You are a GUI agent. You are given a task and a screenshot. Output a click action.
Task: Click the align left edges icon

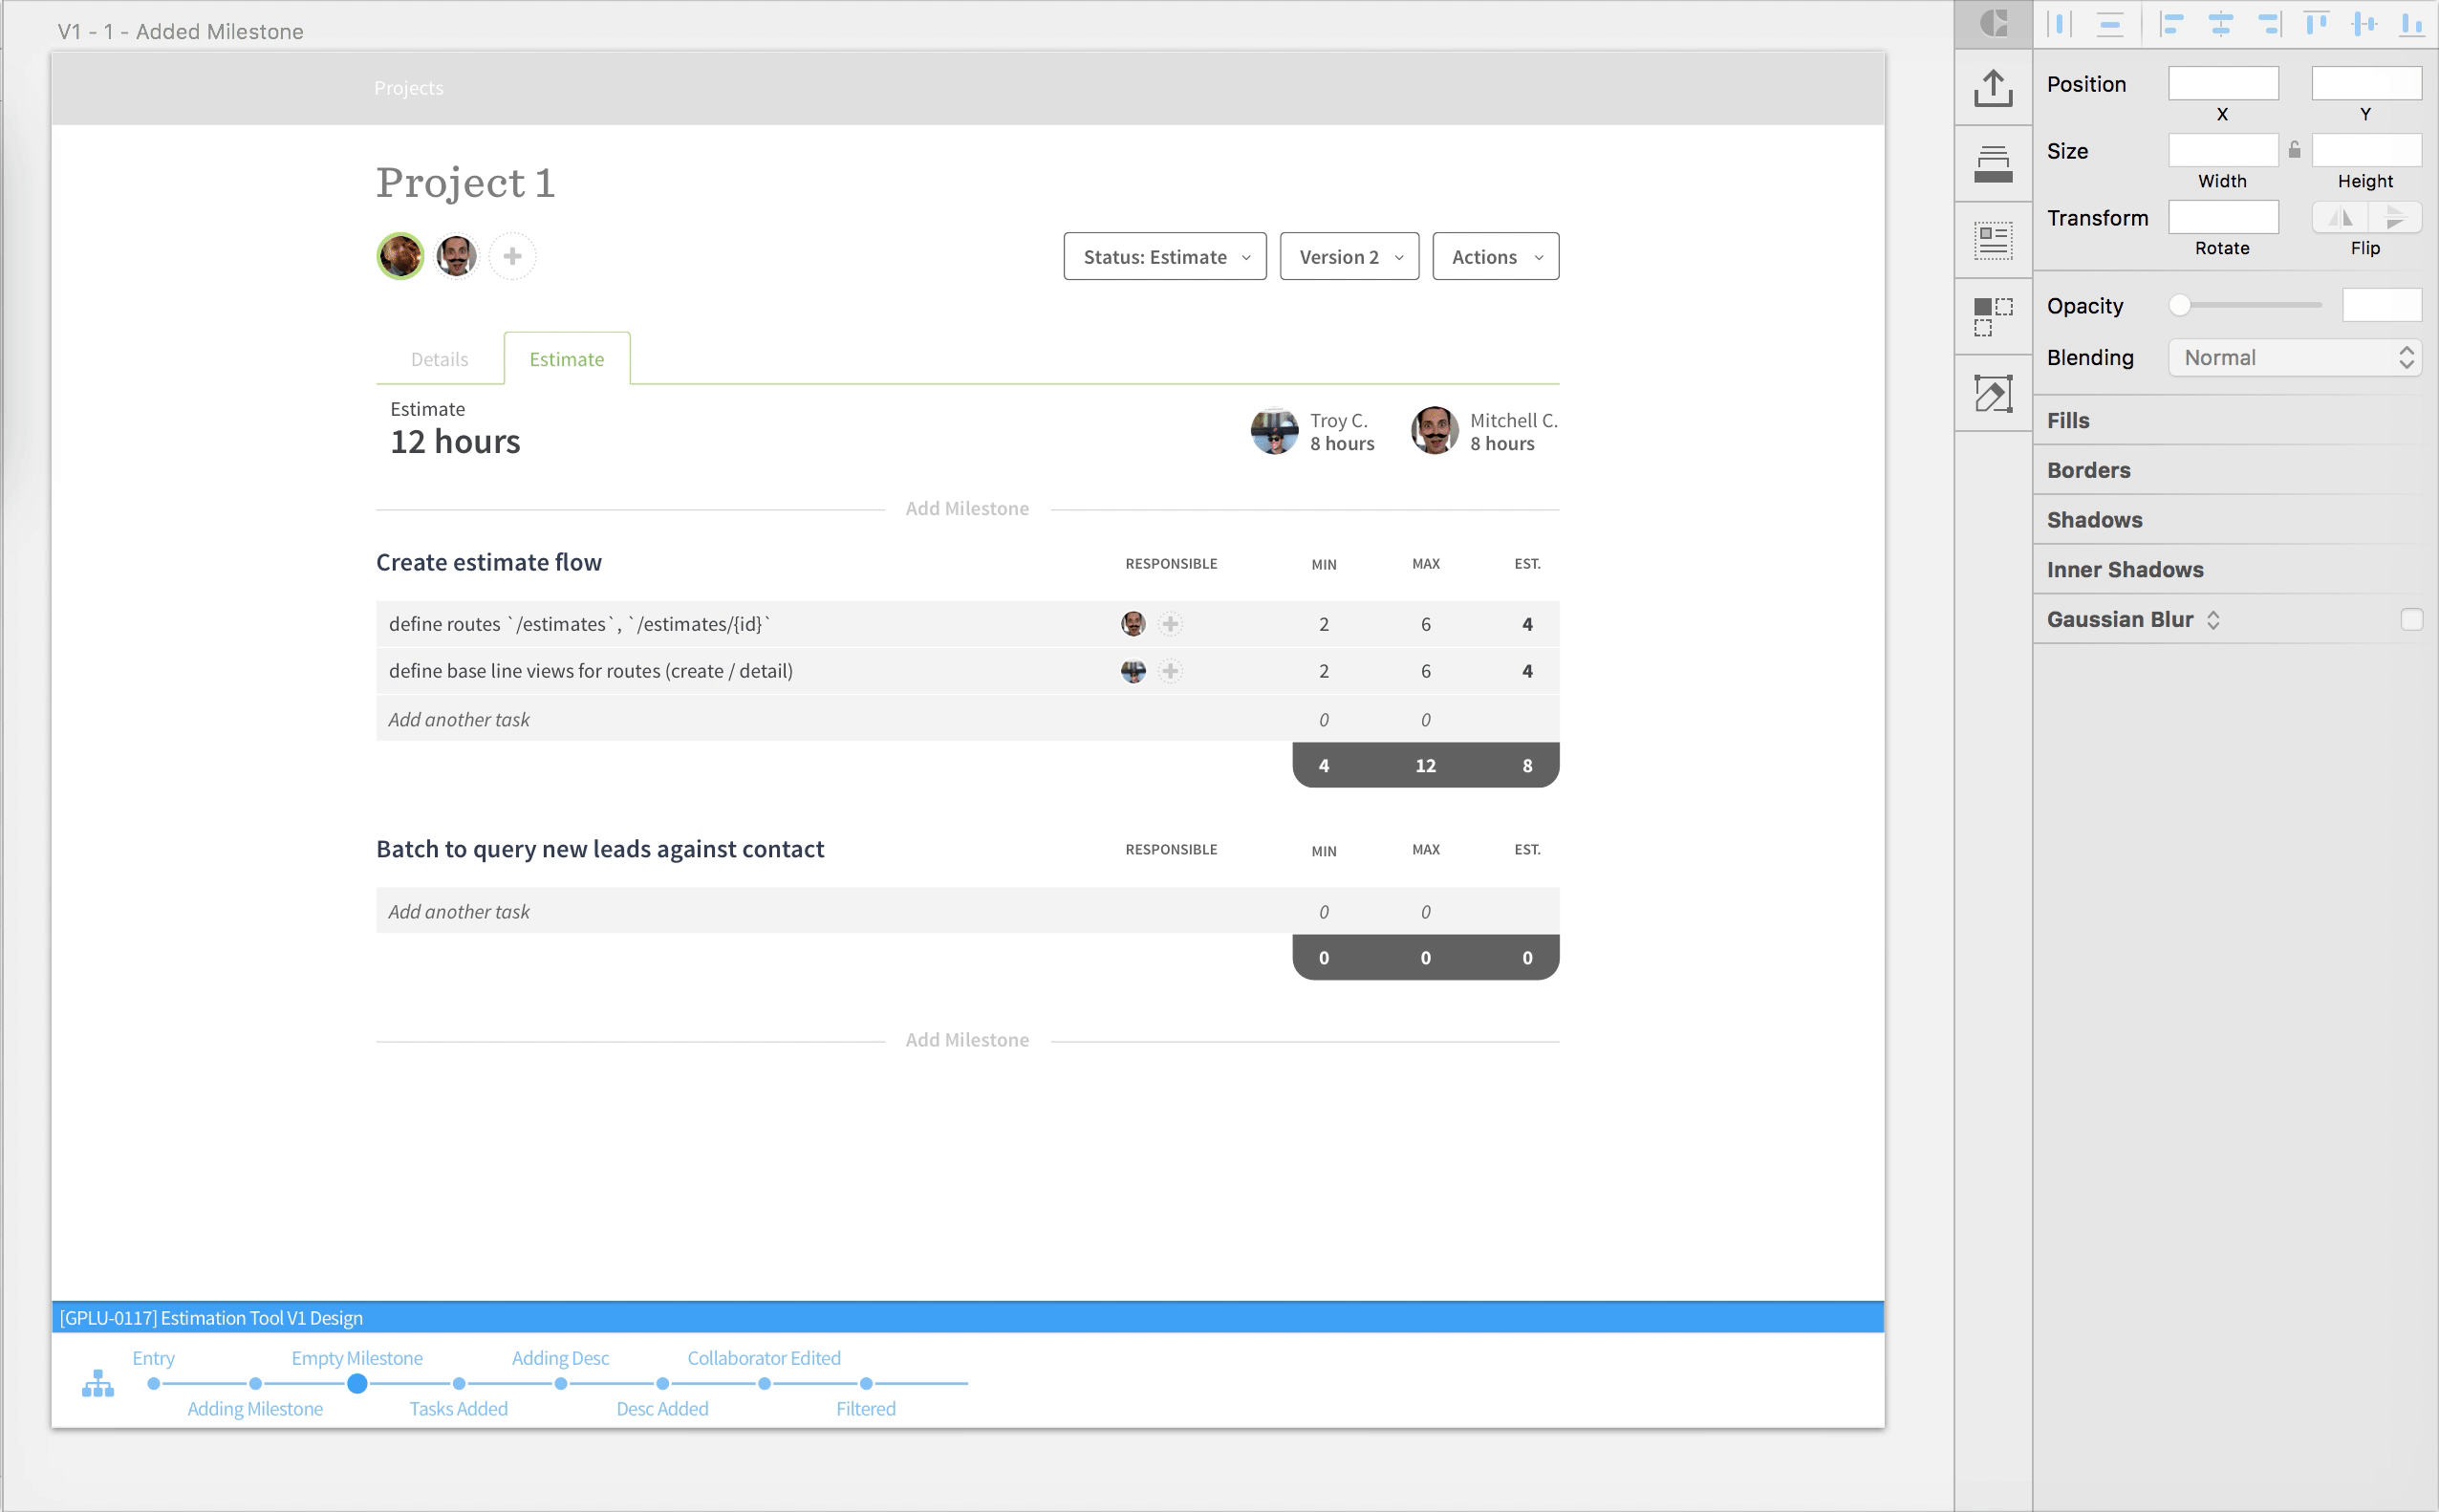(x=2171, y=23)
